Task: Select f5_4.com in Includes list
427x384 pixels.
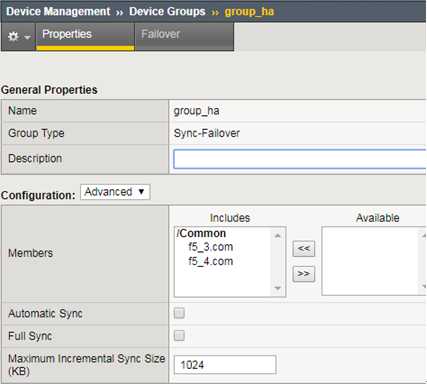Action: pos(210,261)
